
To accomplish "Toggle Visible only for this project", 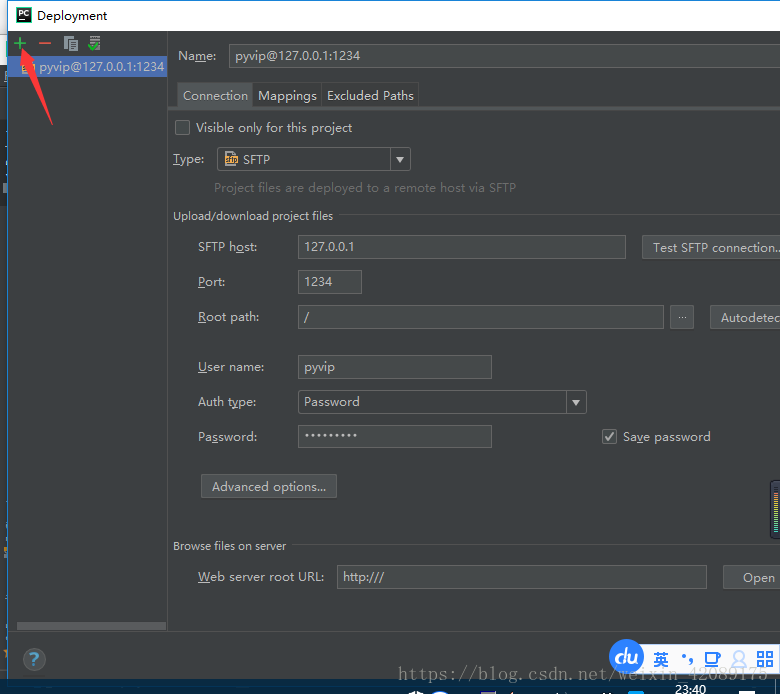I will (183, 128).
